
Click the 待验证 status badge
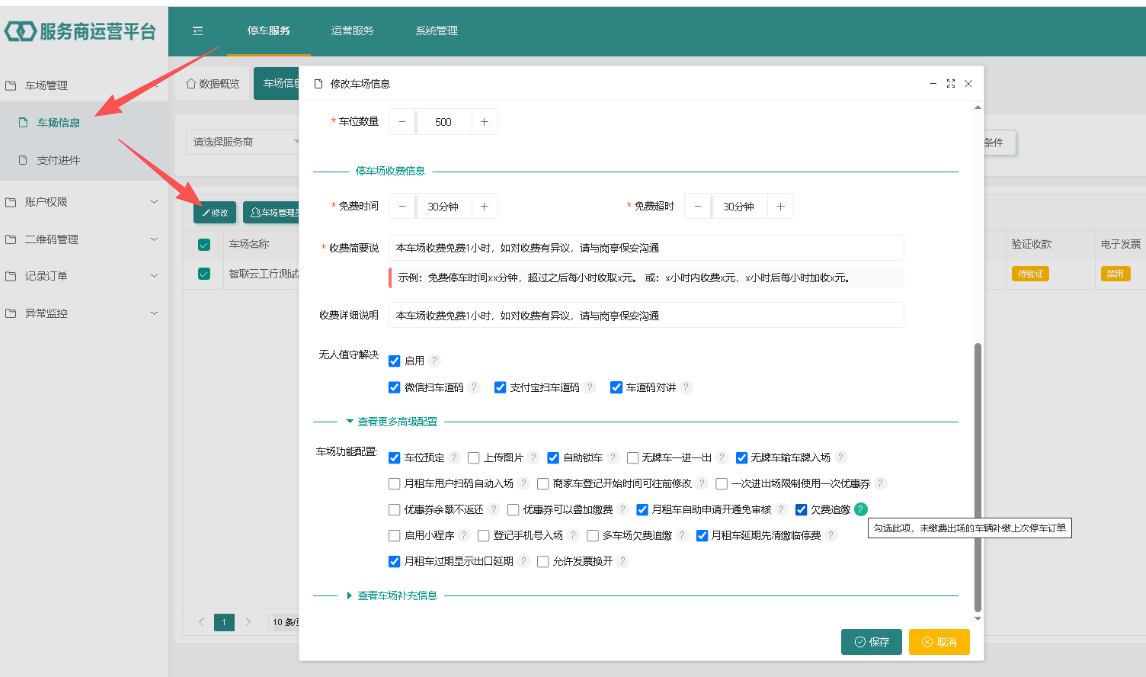coord(1031,274)
